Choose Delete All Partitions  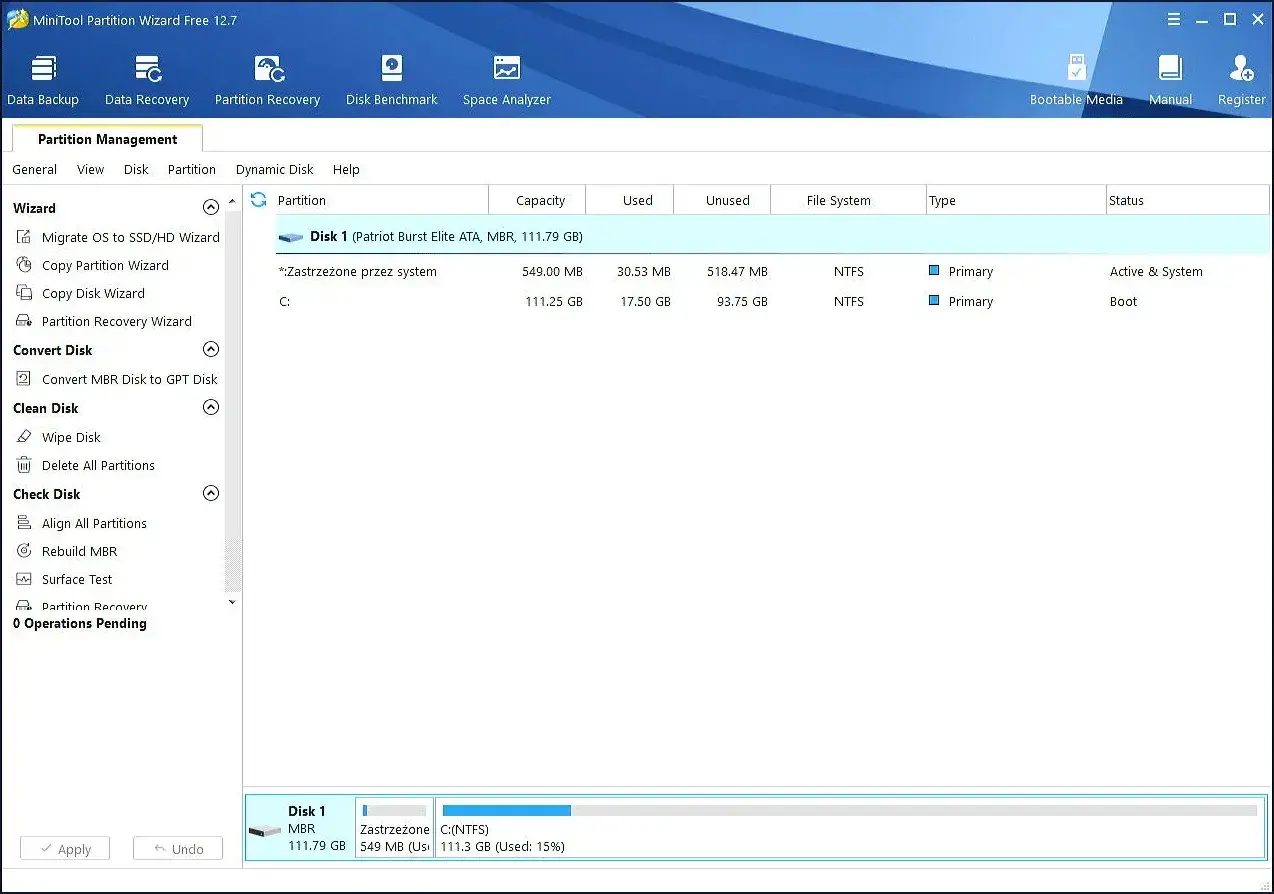click(x=98, y=465)
